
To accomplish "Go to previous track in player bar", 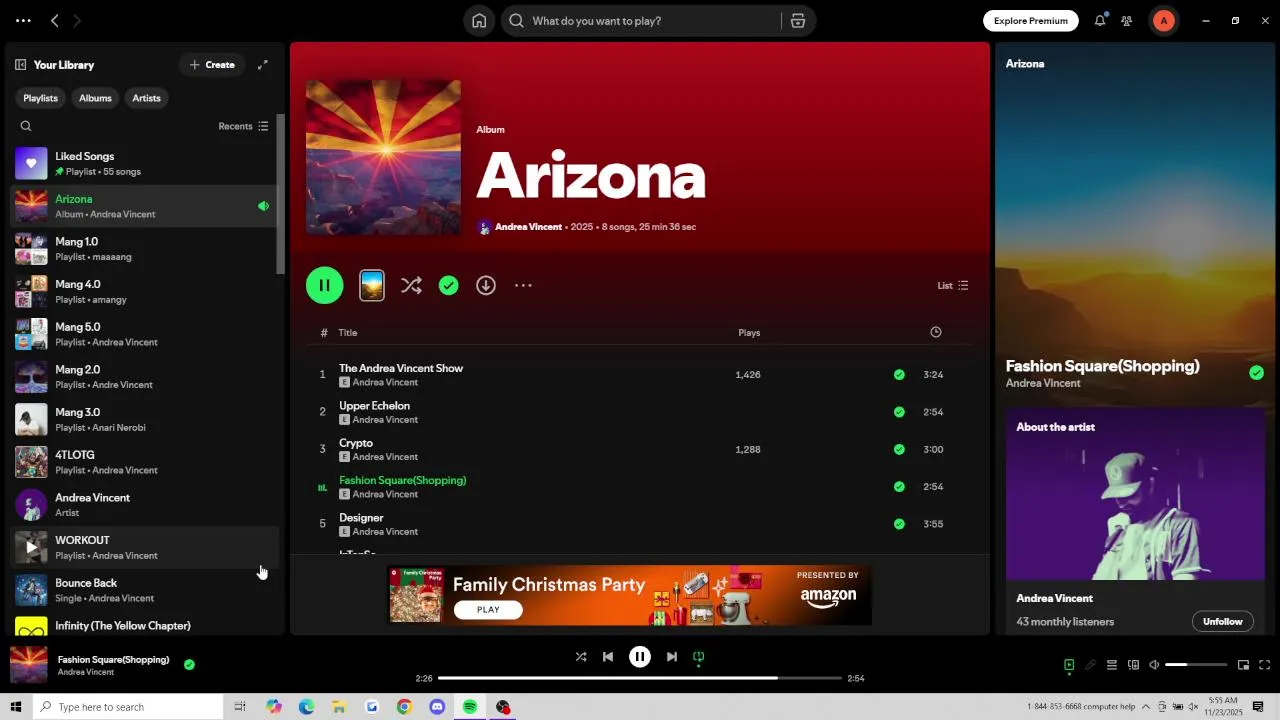I will click(x=608, y=657).
